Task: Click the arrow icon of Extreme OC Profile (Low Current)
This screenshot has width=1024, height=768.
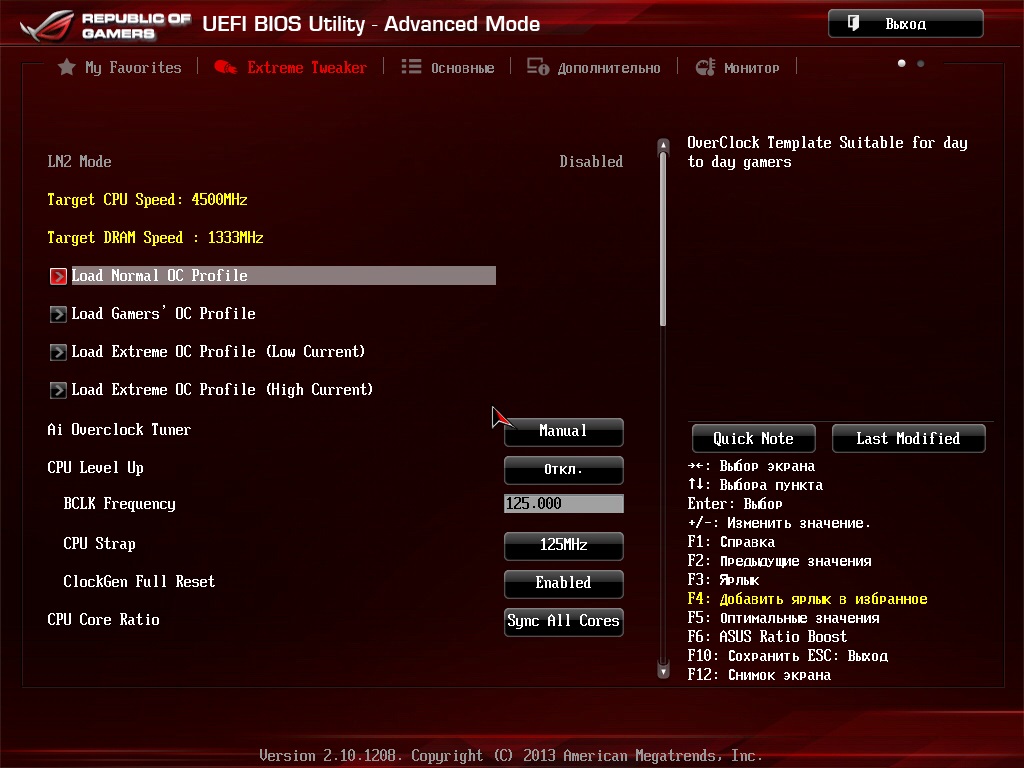Action: (x=58, y=352)
